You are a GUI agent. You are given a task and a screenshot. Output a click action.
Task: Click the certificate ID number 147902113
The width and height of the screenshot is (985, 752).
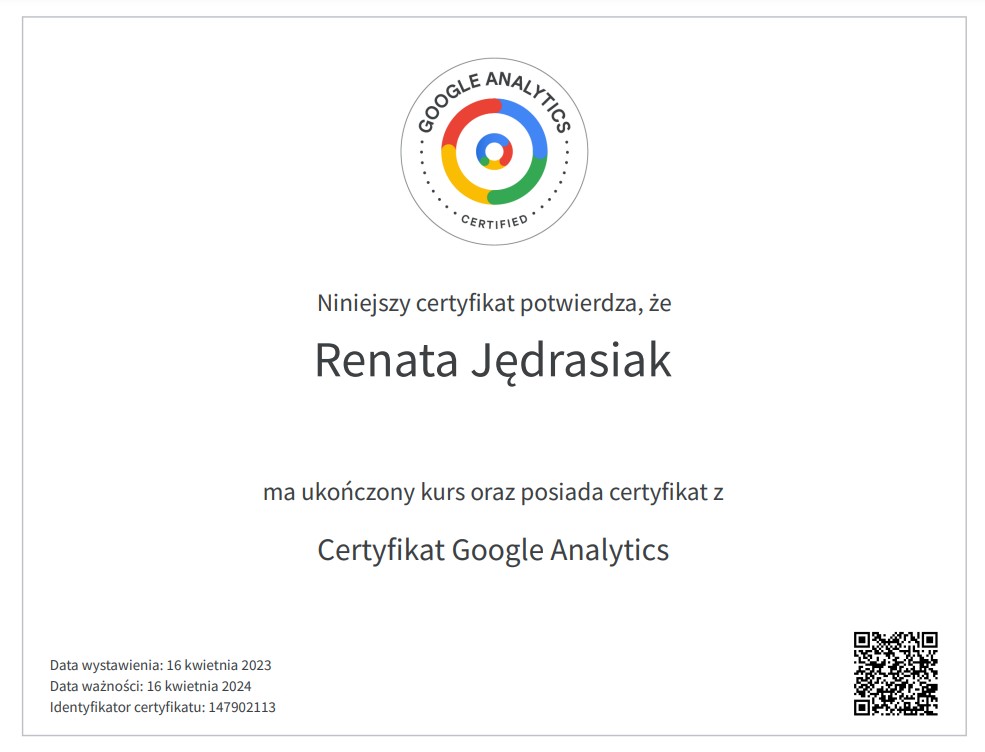pyautogui.click(x=241, y=707)
